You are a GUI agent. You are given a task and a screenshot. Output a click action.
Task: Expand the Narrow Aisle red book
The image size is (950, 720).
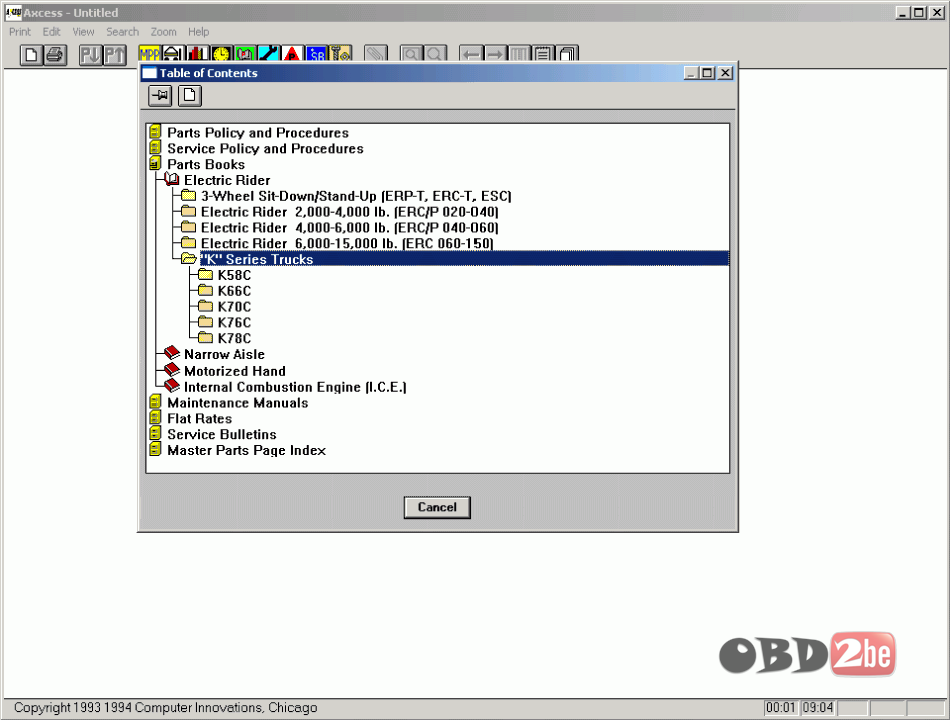point(172,353)
